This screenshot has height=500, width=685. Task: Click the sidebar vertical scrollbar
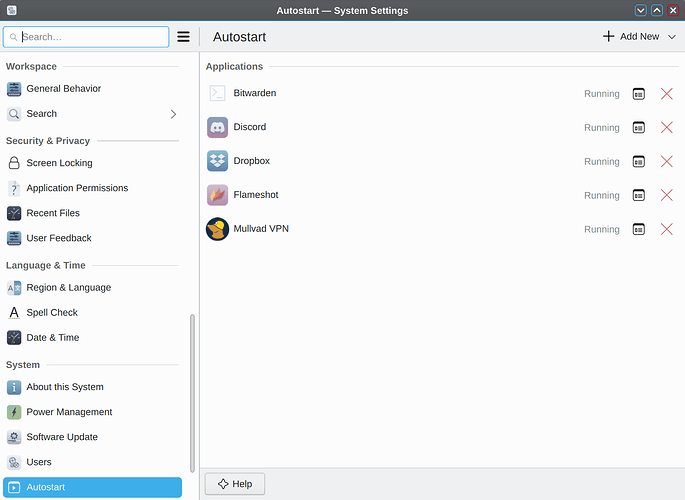pyautogui.click(x=192, y=393)
